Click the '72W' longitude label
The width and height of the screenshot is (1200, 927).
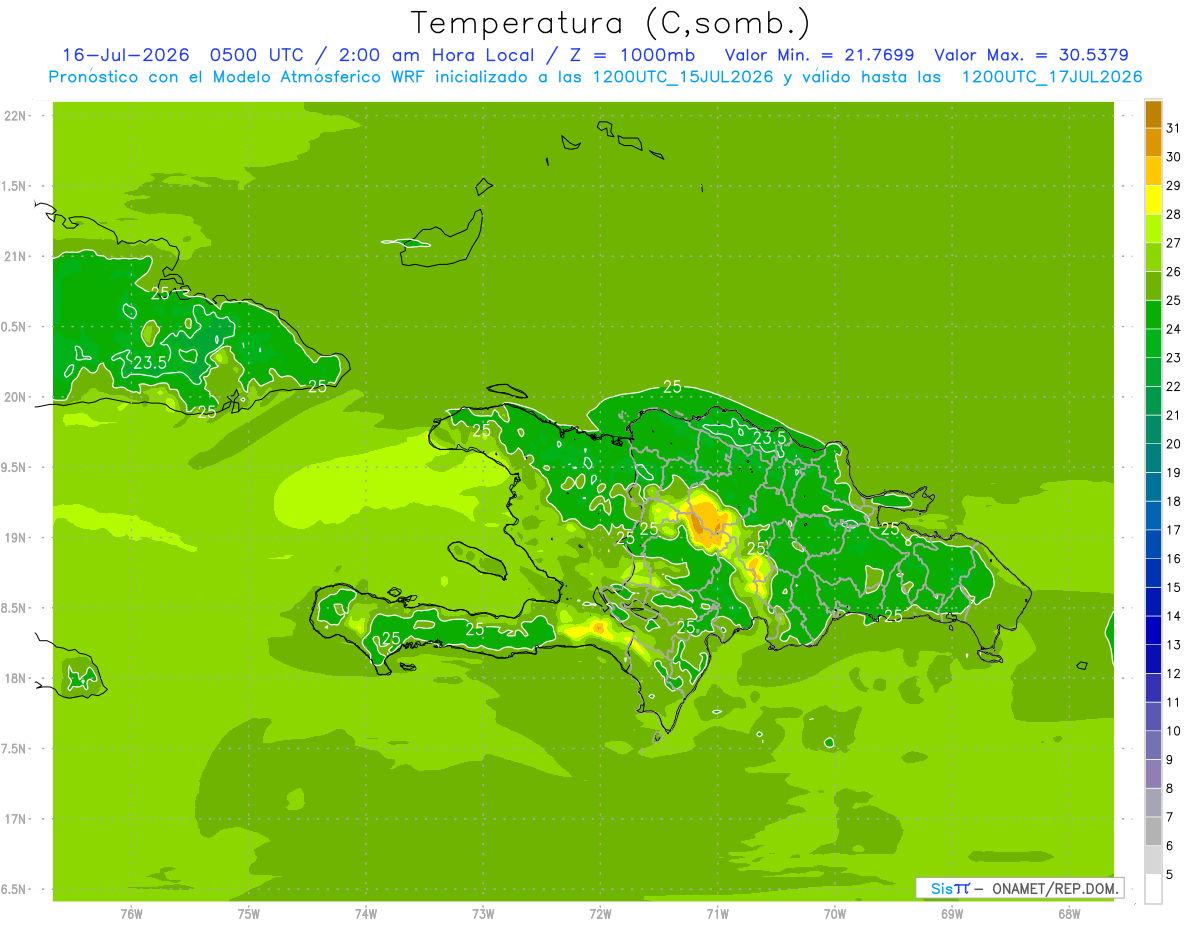[600, 913]
